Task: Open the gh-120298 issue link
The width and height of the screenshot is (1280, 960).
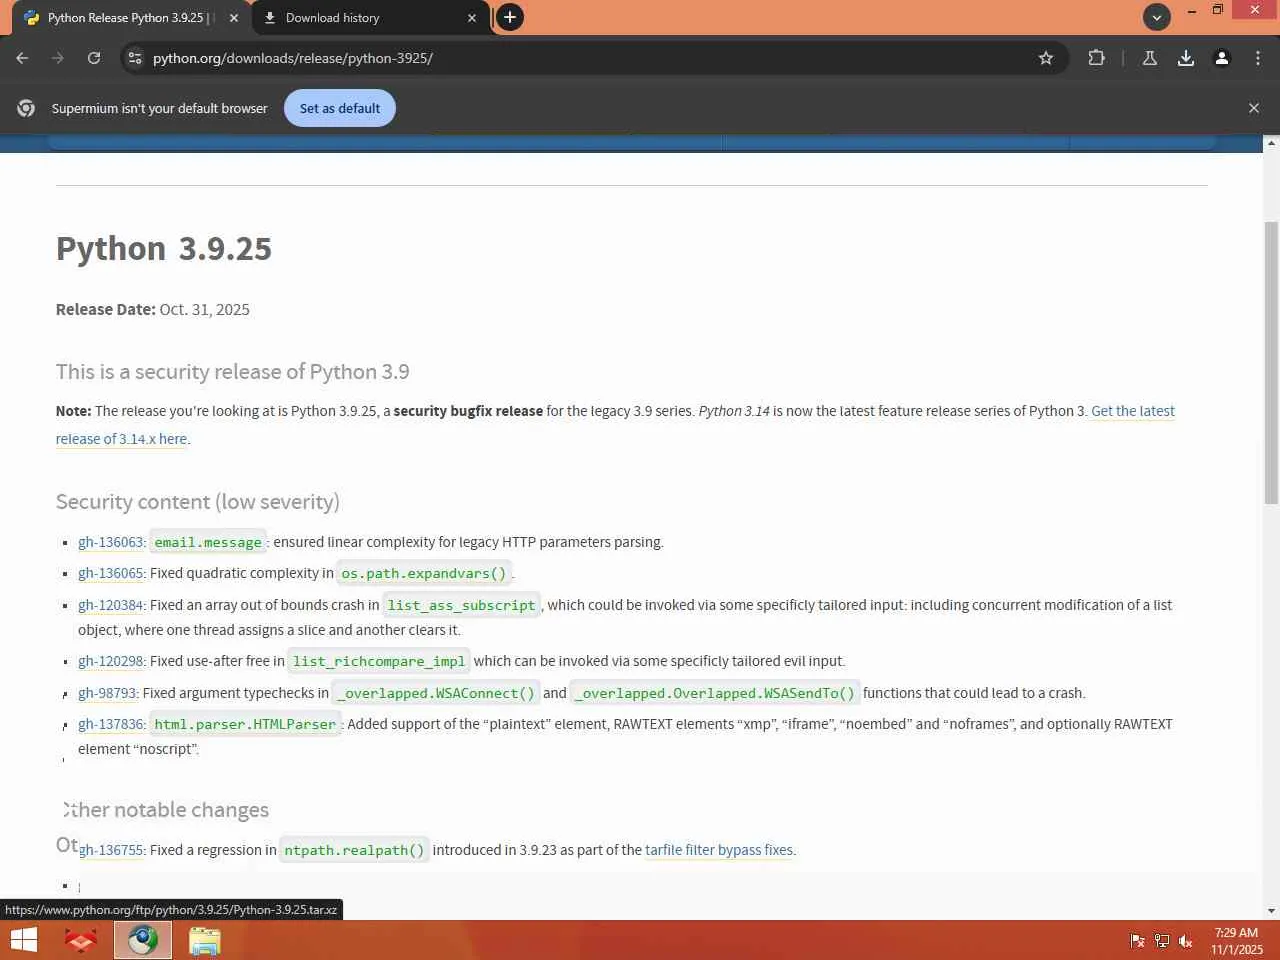Action: [x=111, y=661]
